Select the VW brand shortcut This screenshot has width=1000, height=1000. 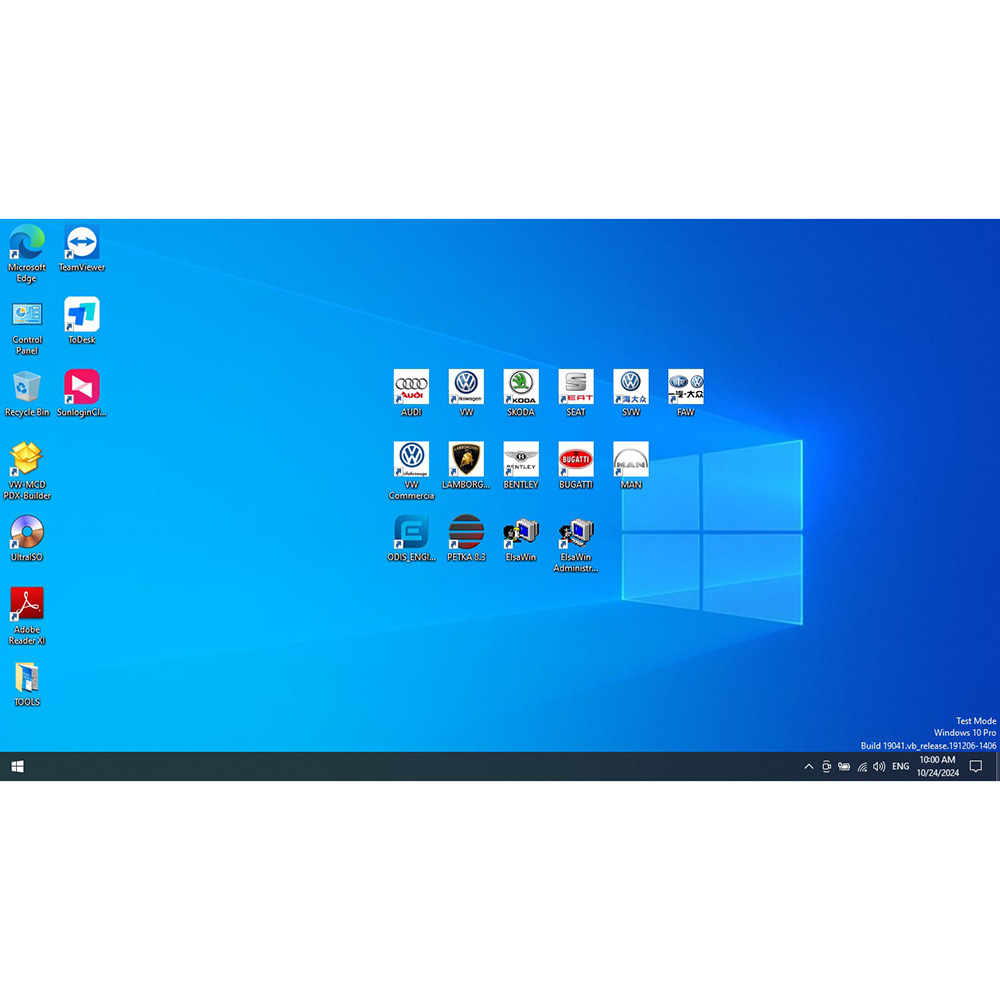click(466, 393)
